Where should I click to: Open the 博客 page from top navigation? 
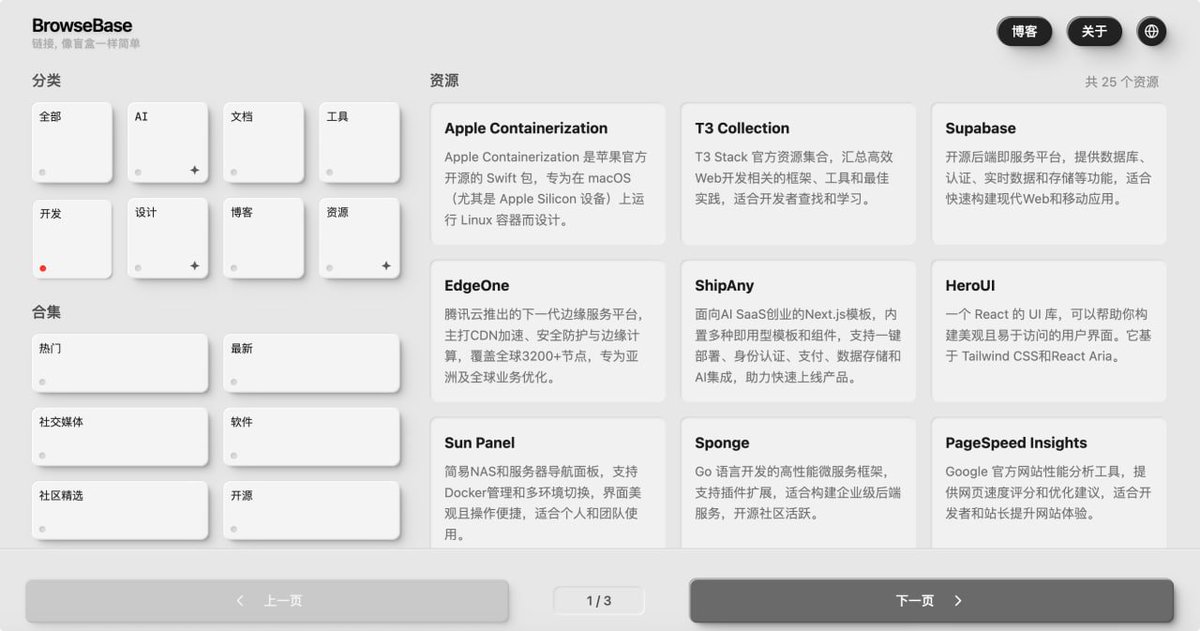1024,31
